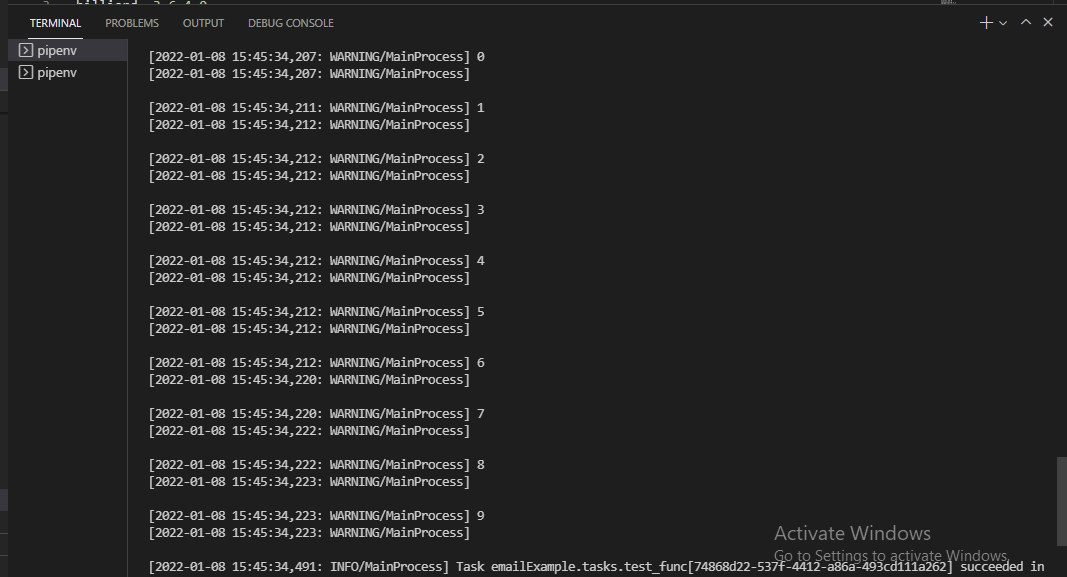Switch to the OUTPUT tab
This screenshot has width=1067, height=577.
tap(203, 22)
